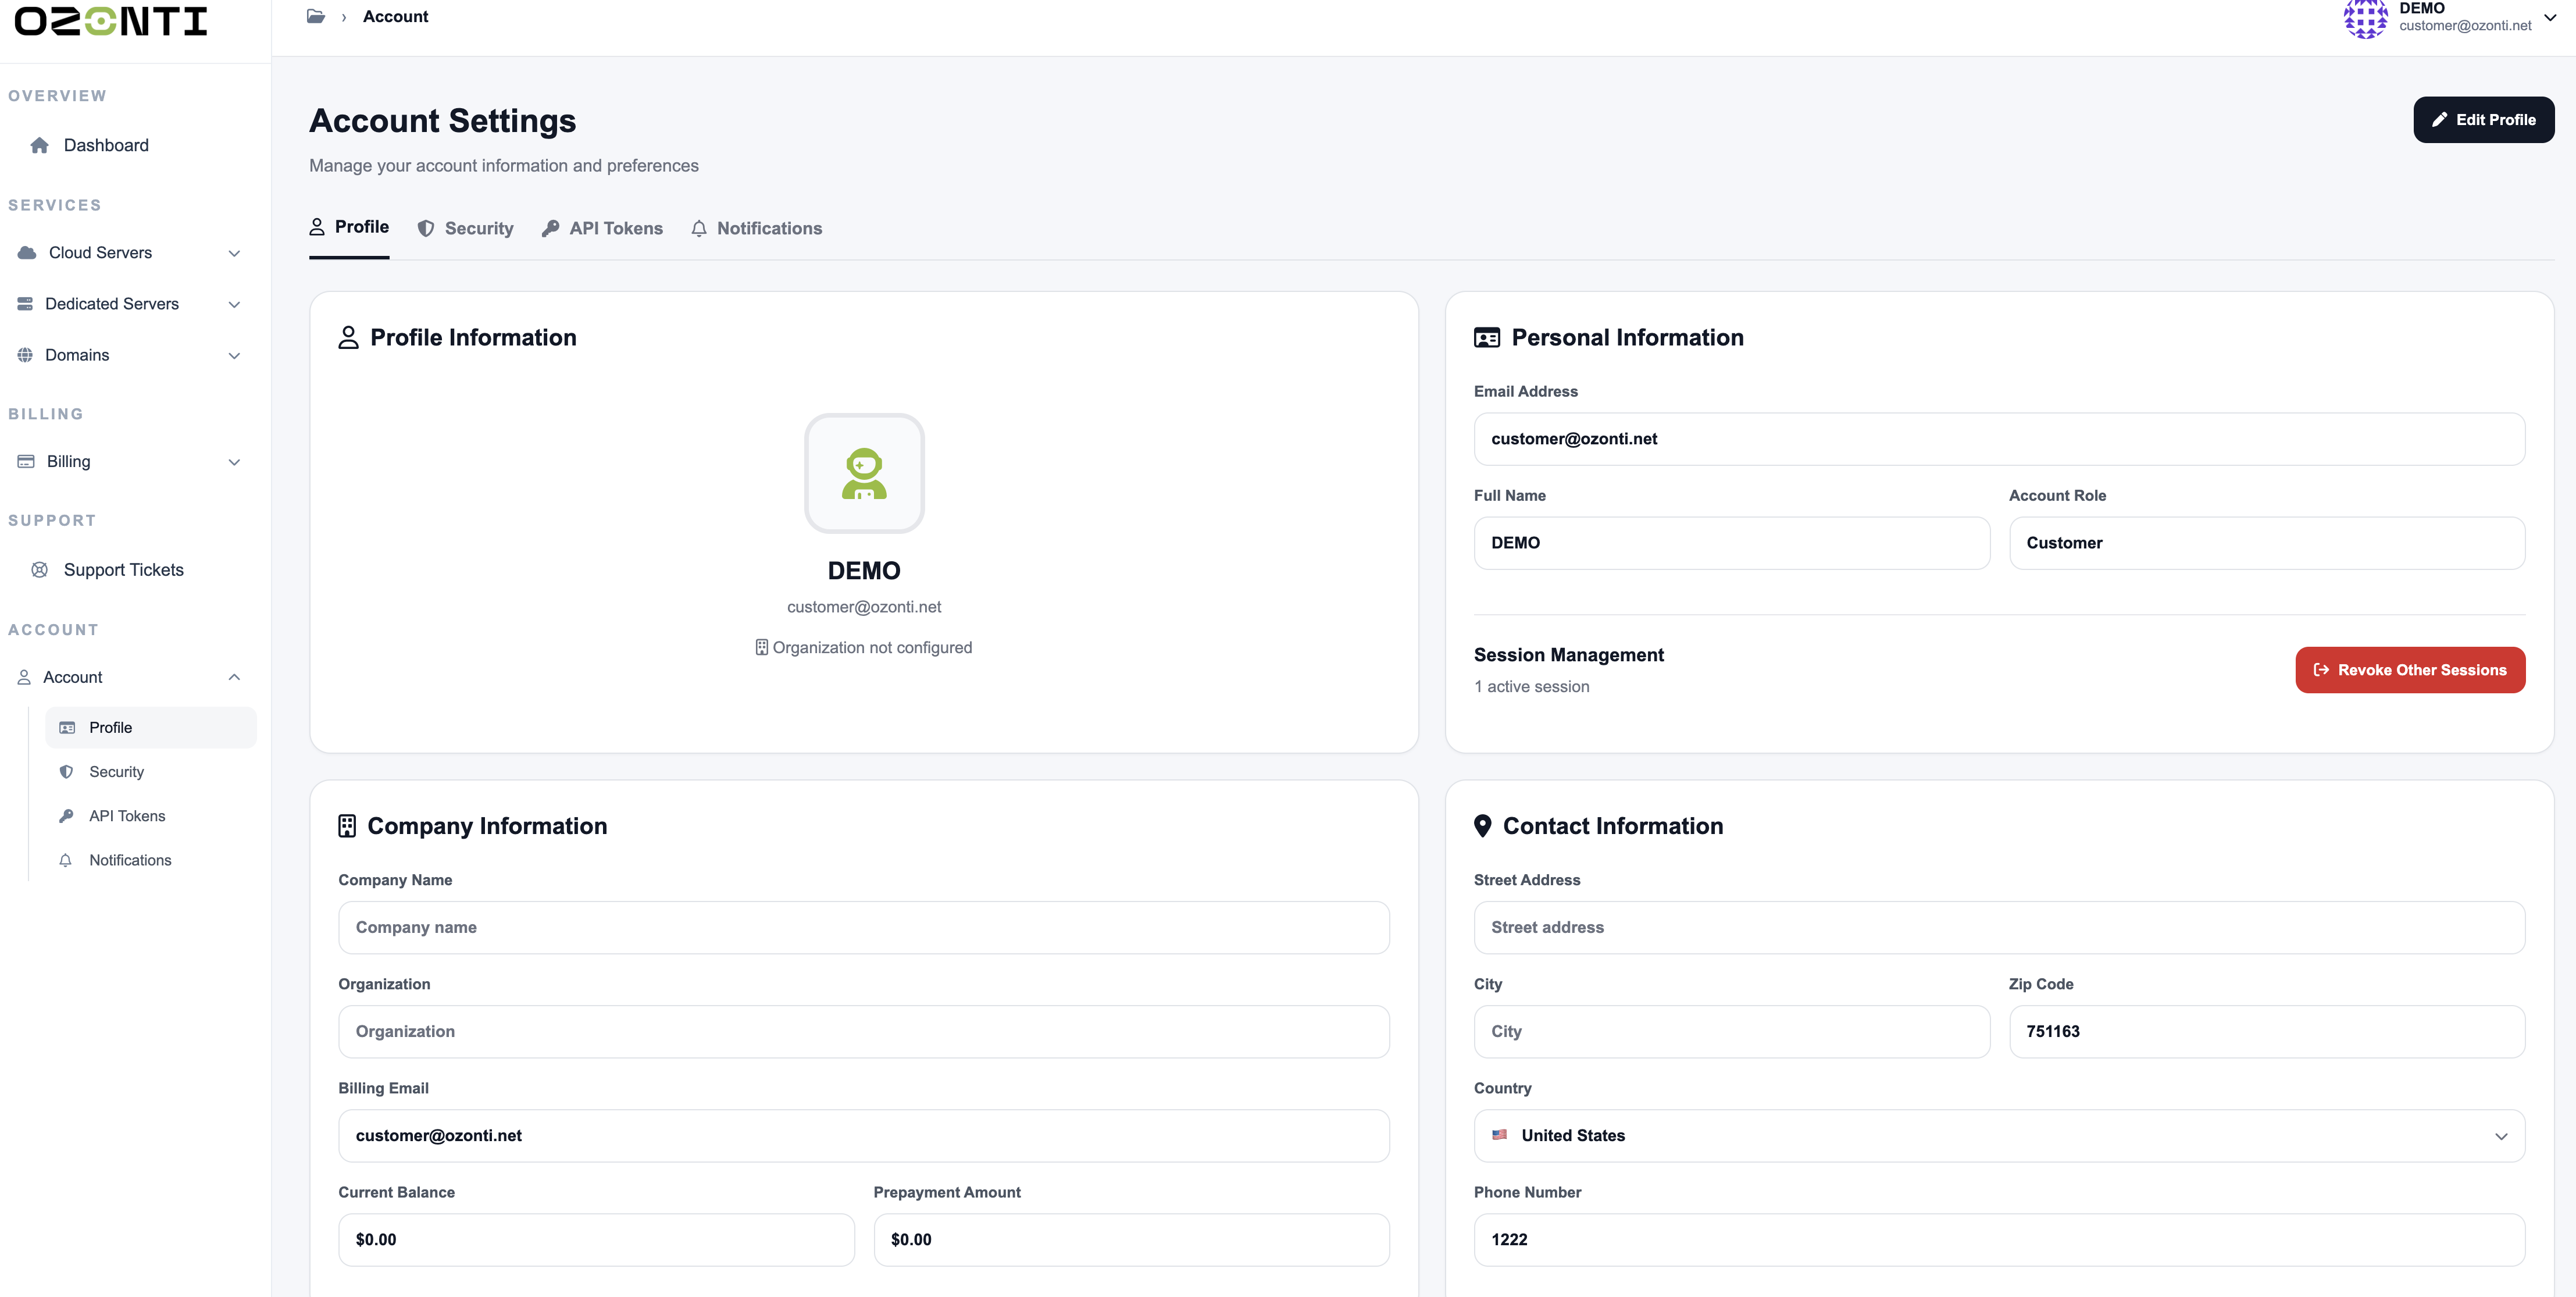
Task: Expand the Dedicated Servers menu chevron
Action: 234,304
